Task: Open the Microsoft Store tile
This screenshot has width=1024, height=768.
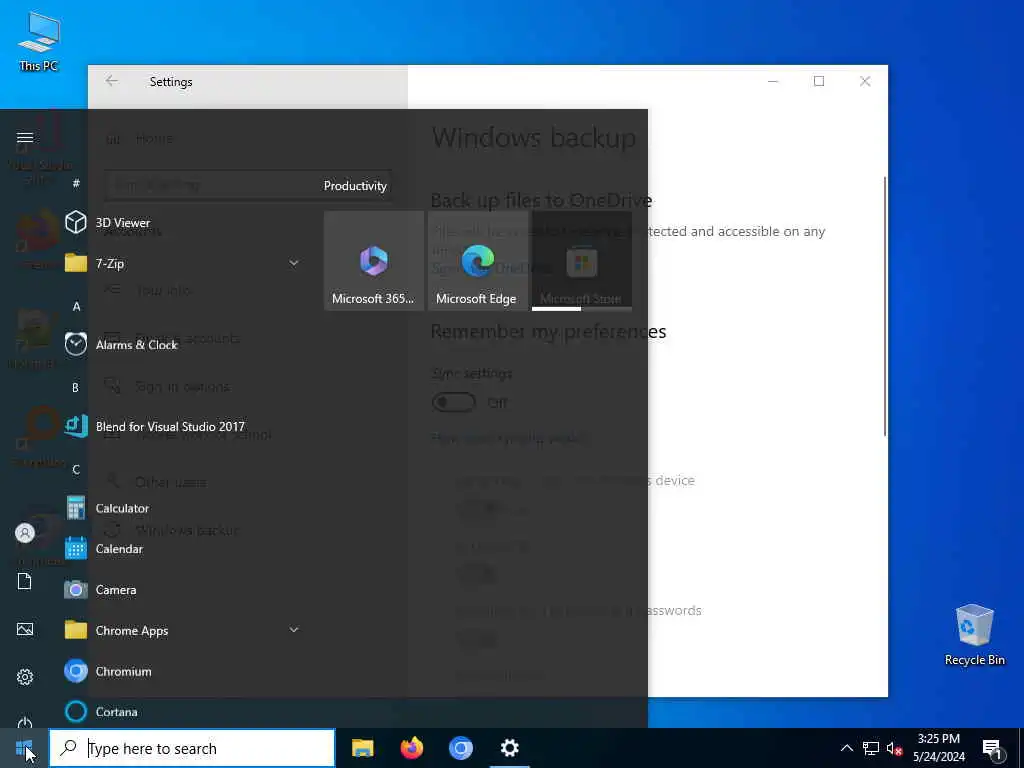Action: click(582, 261)
